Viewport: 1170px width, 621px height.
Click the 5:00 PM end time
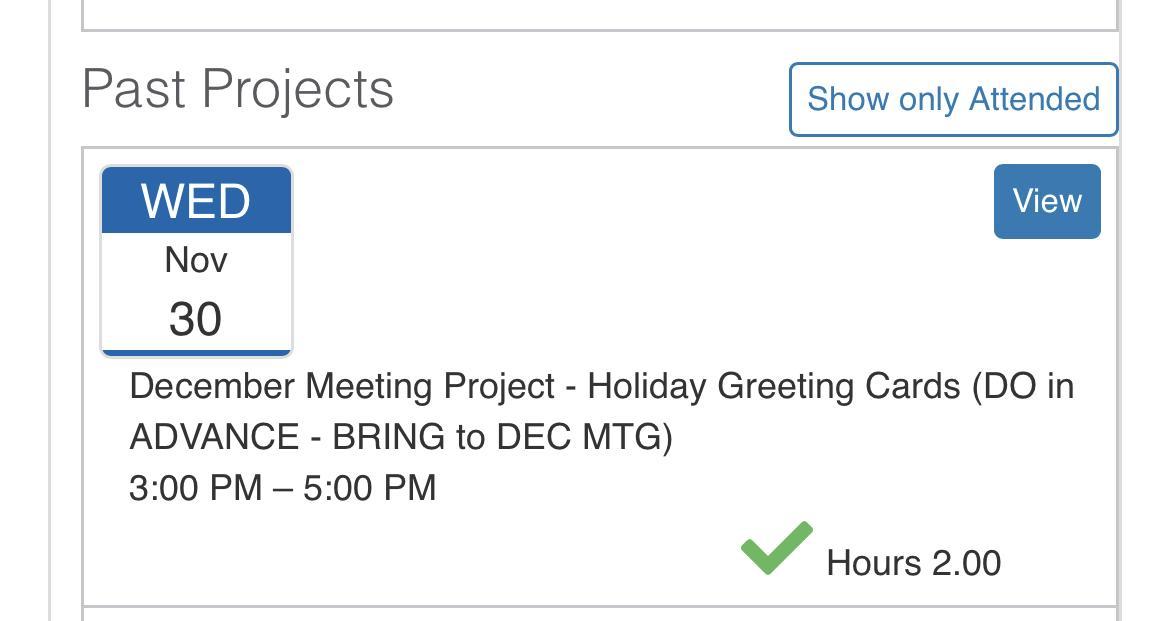click(x=370, y=488)
